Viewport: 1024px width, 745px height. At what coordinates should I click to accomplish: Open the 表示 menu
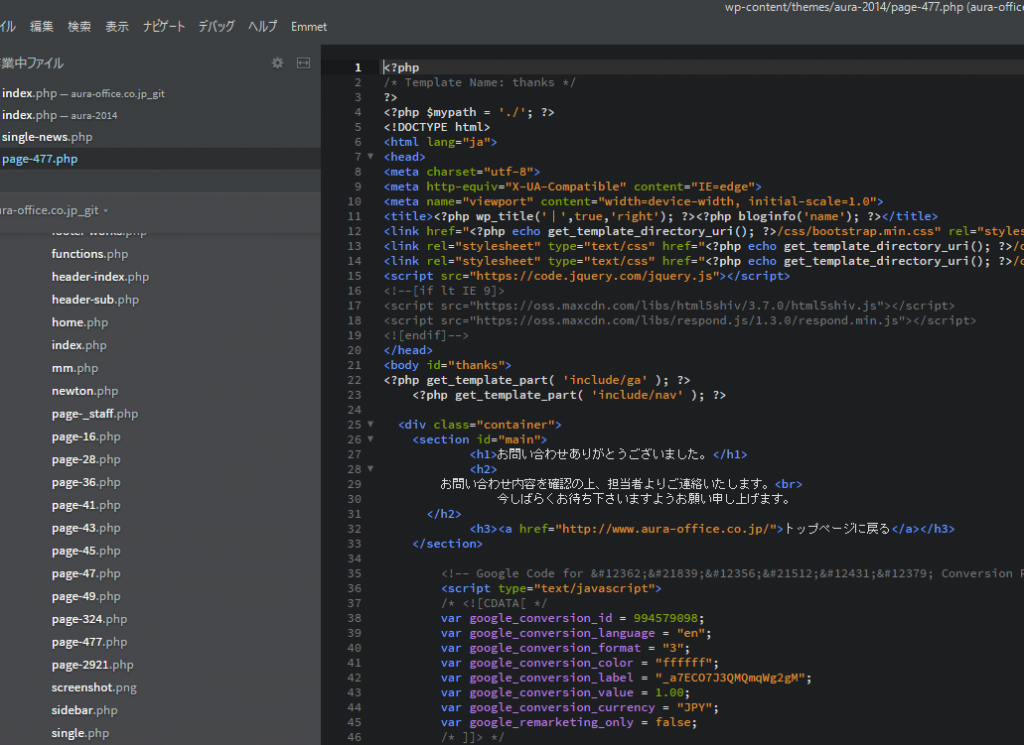tap(118, 27)
